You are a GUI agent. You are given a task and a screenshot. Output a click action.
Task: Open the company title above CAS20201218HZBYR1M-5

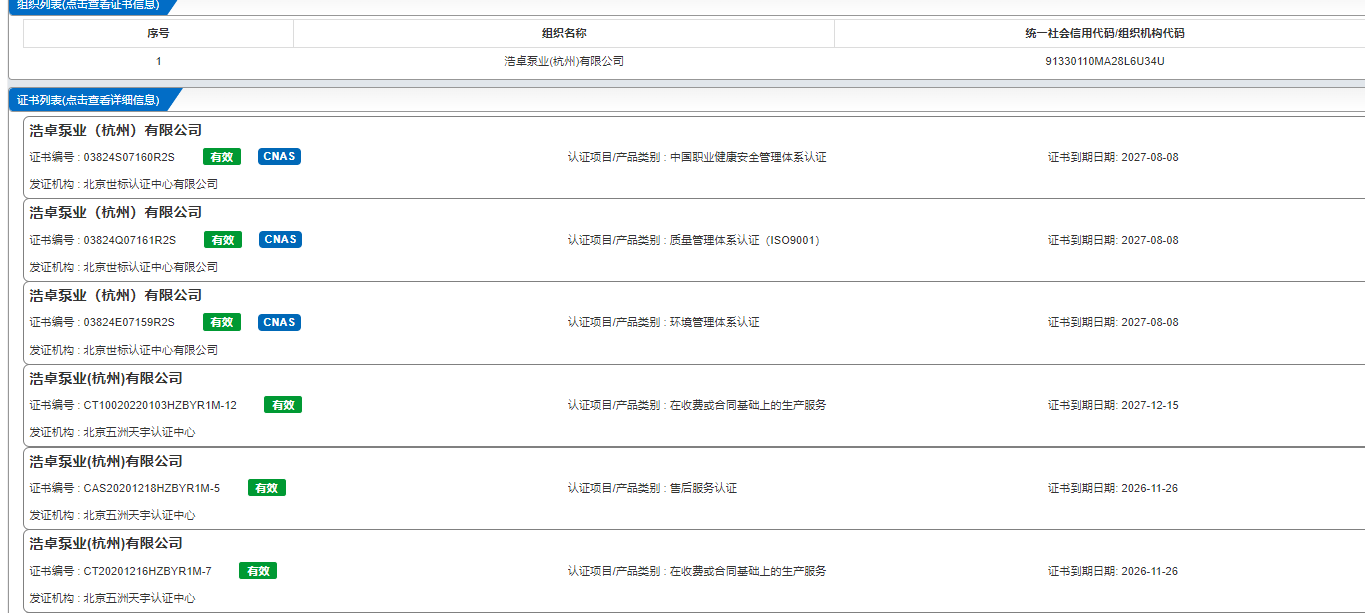pyautogui.click(x=106, y=461)
